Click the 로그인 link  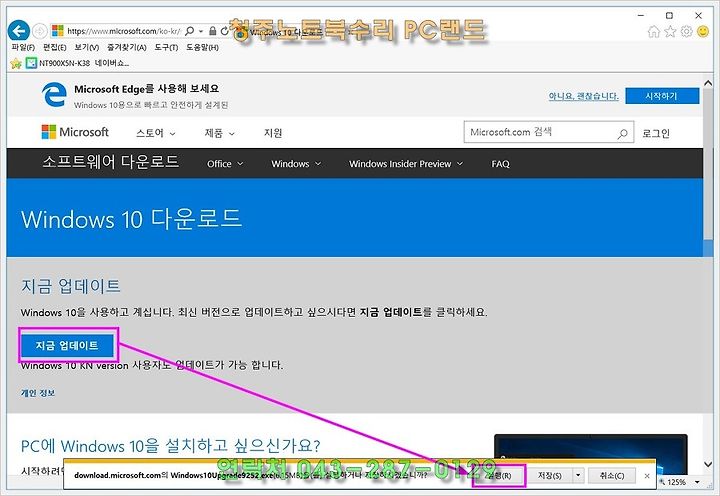coord(656,134)
